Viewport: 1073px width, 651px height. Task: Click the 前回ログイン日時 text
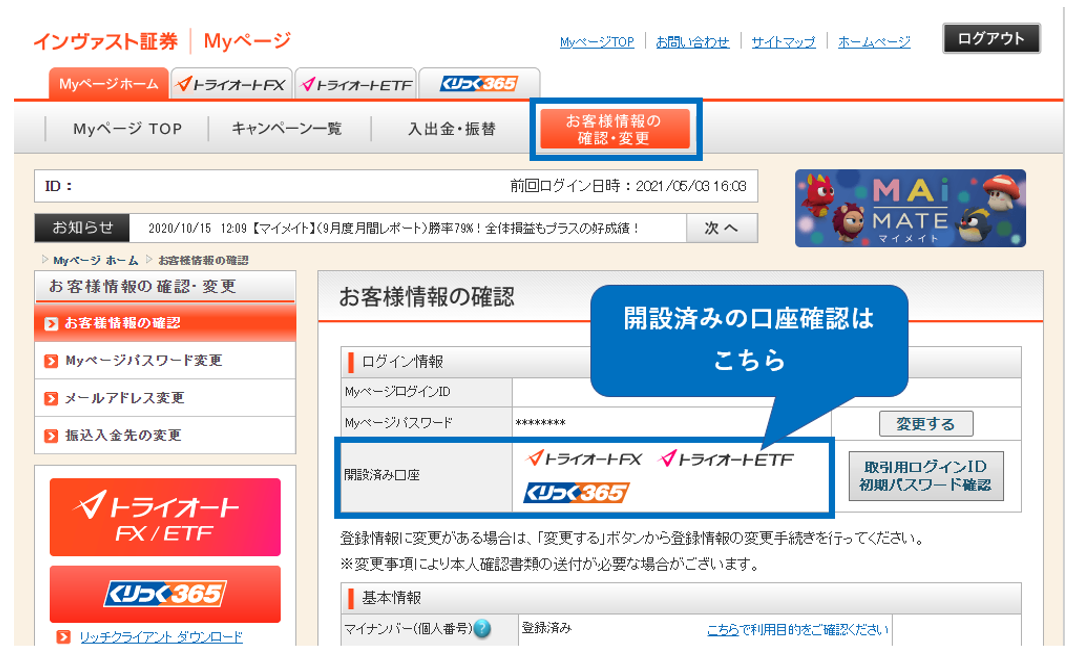[628, 186]
